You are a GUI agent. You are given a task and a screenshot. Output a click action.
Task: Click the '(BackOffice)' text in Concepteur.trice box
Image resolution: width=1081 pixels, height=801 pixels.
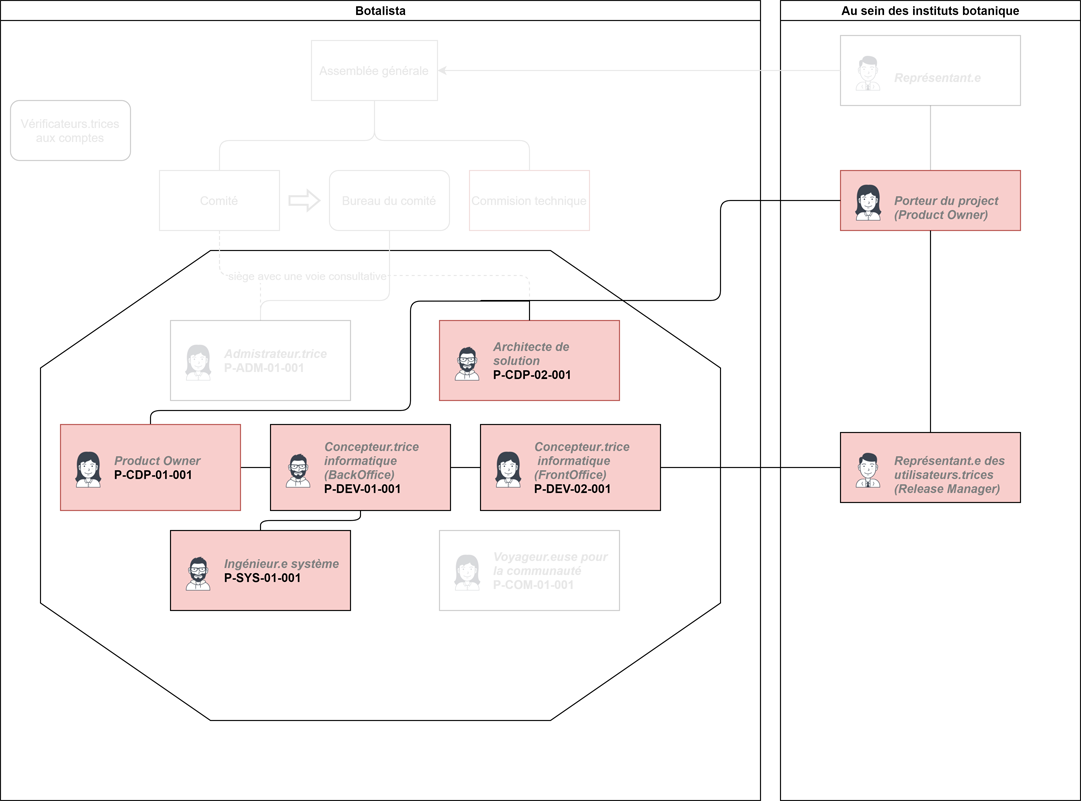pyautogui.click(x=359, y=475)
